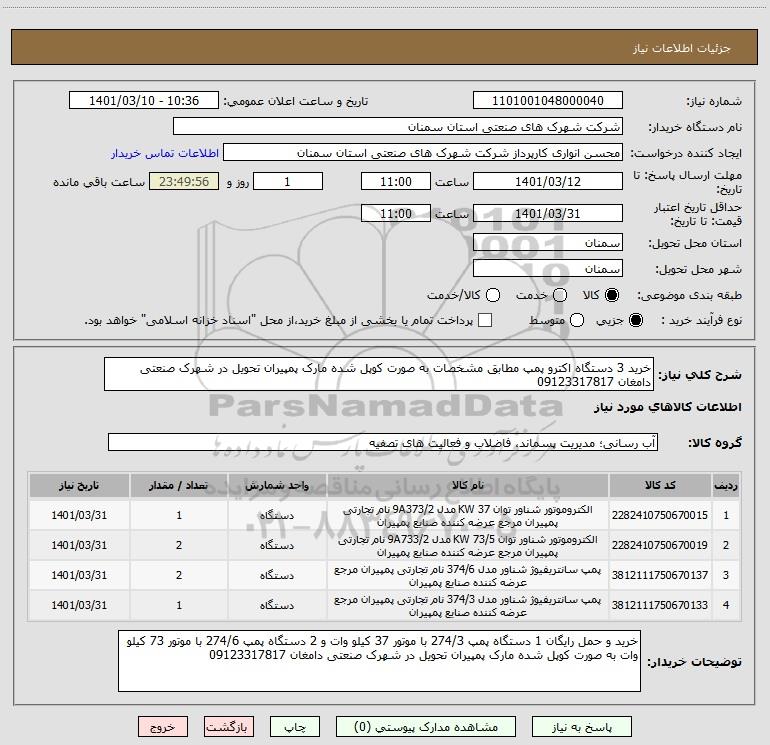Click the response deadline date 1401/03/12

click(x=548, y=182)
